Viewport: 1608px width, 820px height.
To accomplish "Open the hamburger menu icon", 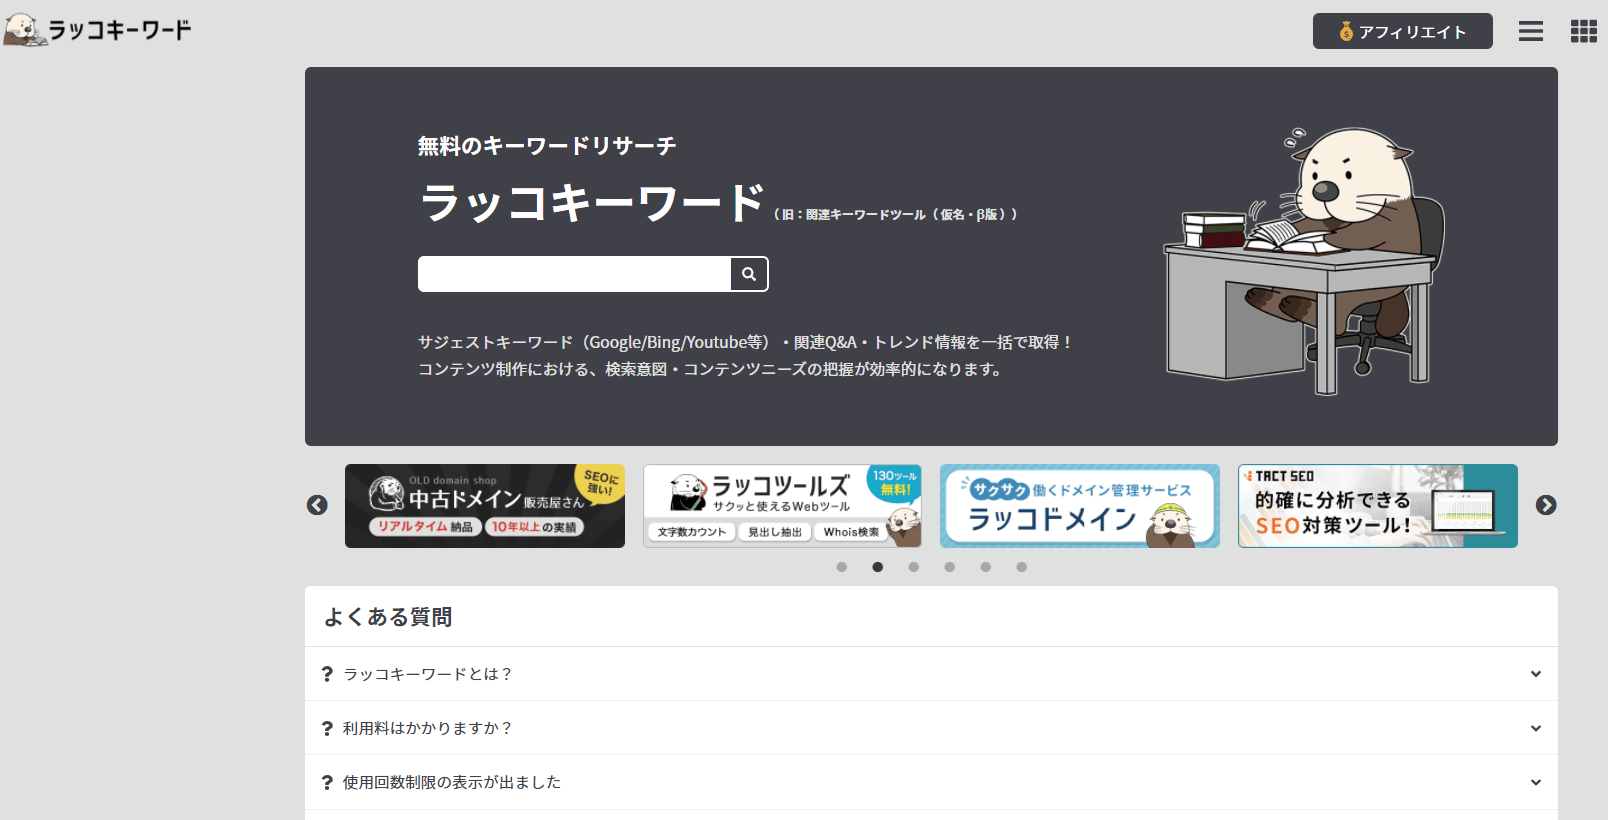I will point(1530,31).
